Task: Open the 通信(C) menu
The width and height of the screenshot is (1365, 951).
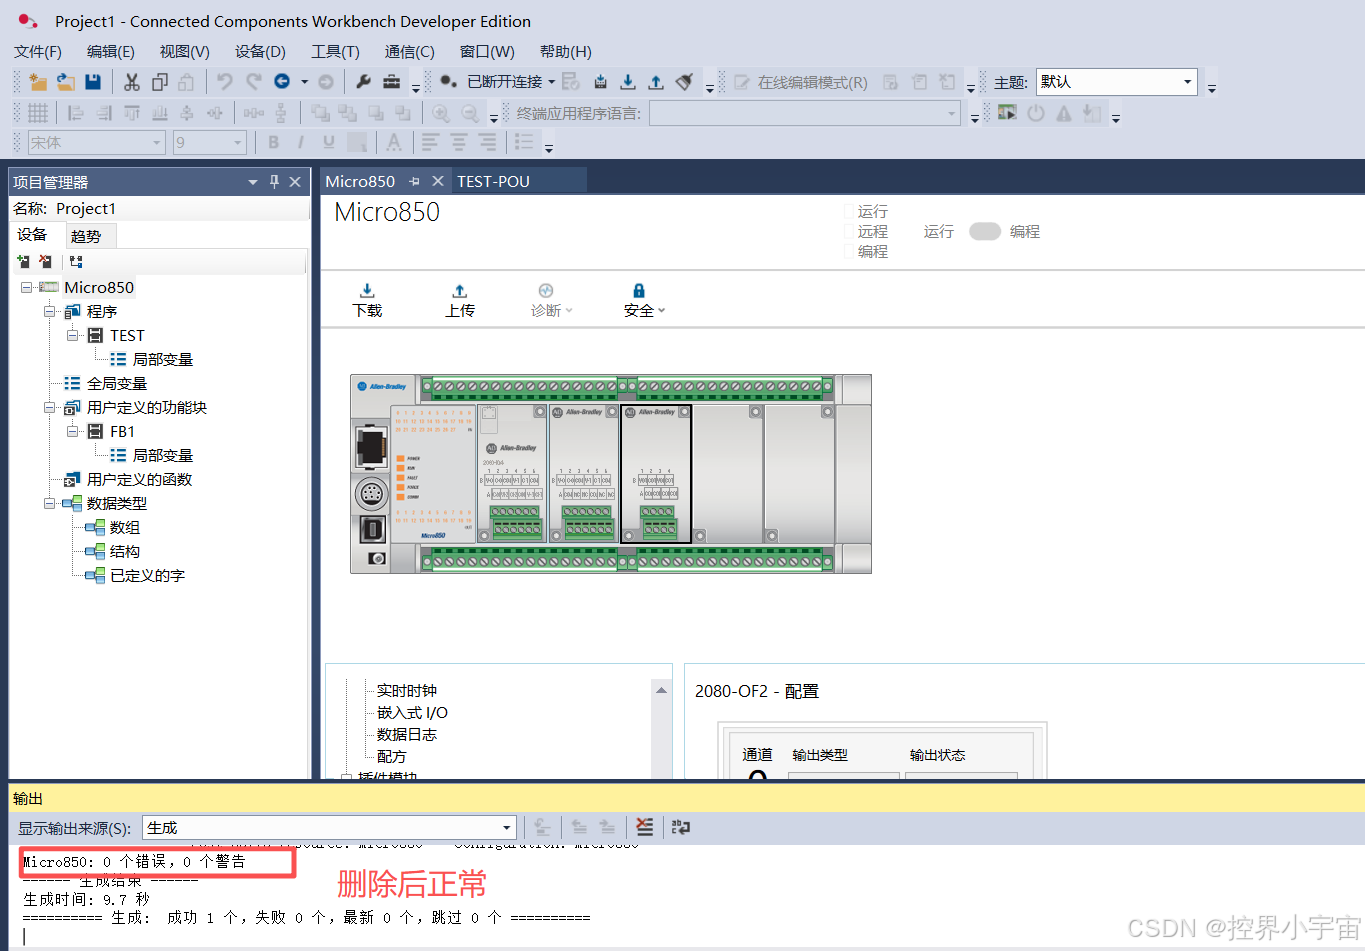Action: coord(409,51)
